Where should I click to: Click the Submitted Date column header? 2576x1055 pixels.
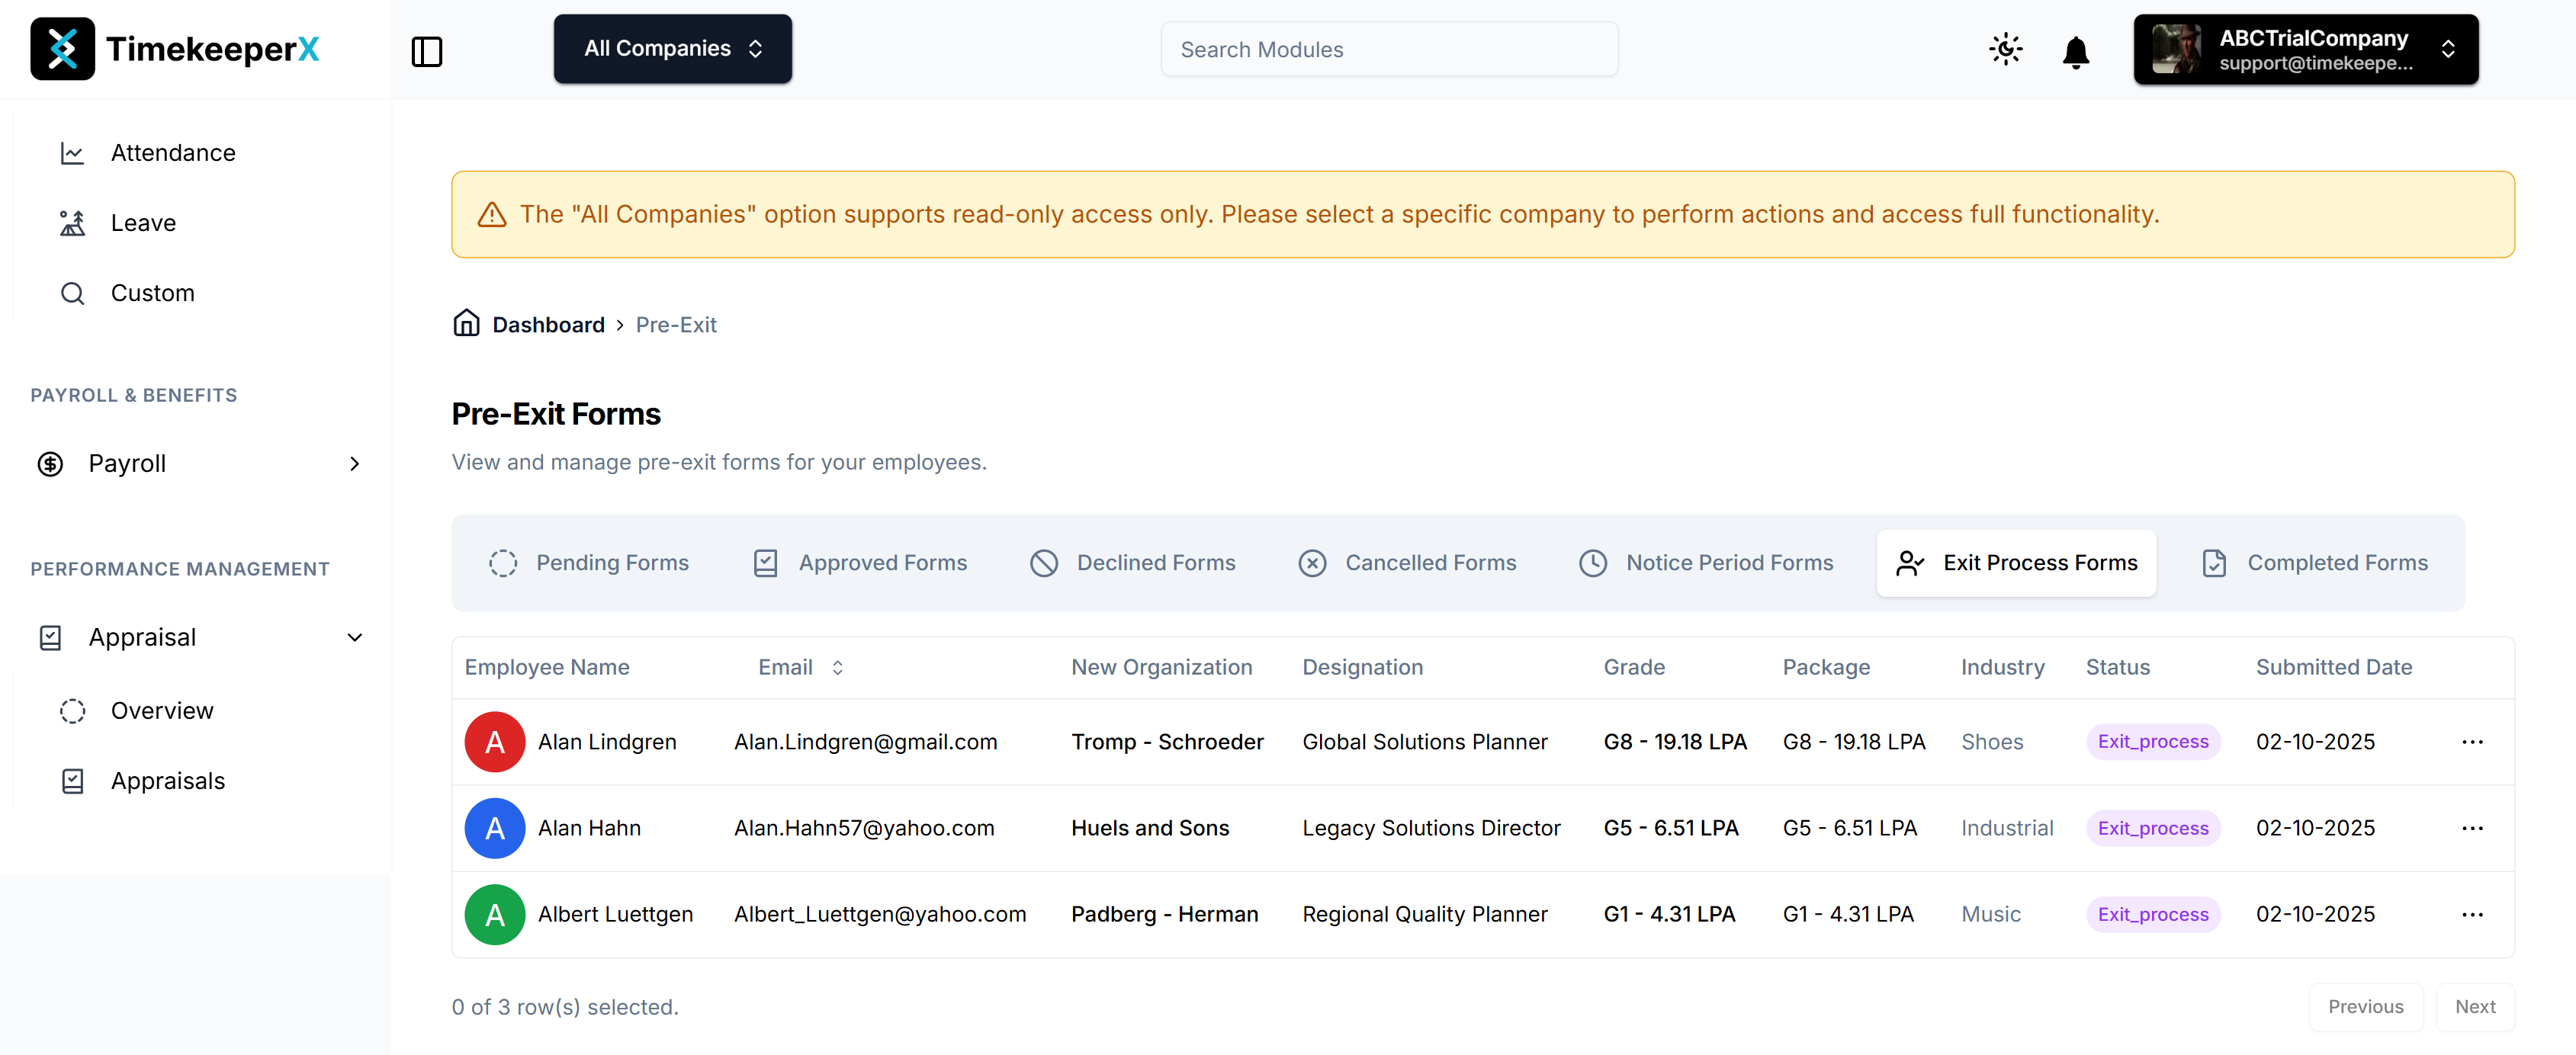(2333, 668)
